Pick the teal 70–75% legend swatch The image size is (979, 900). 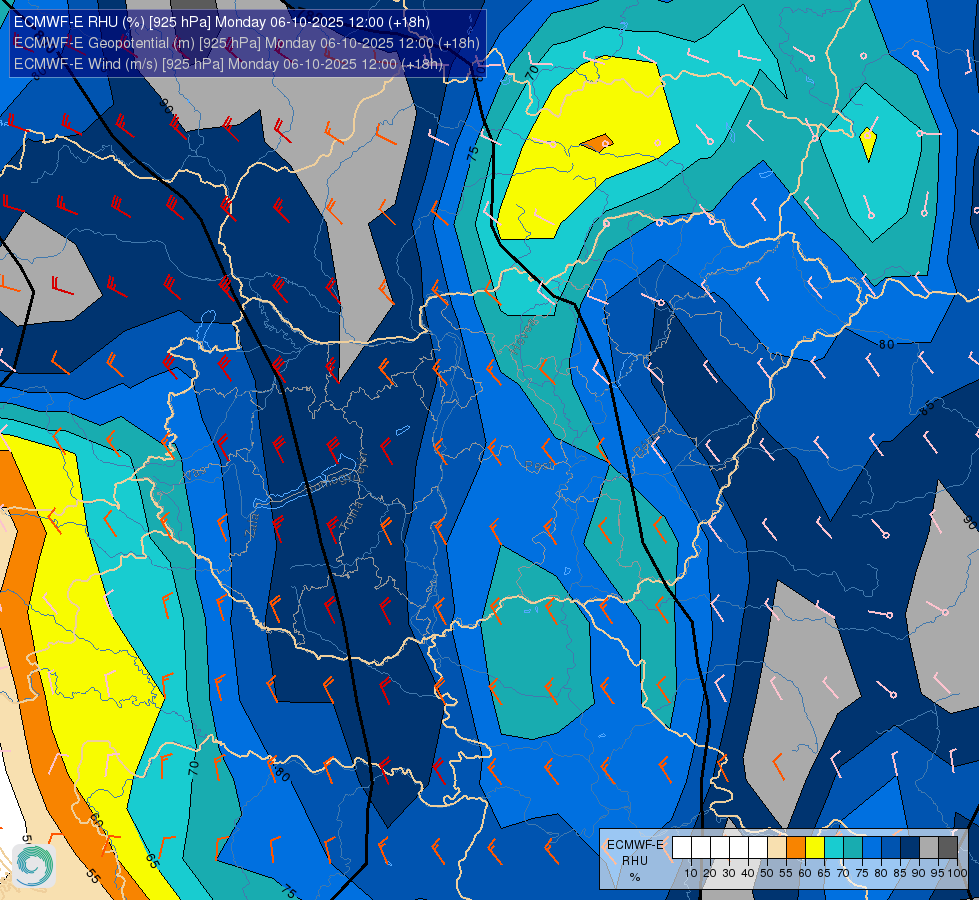pos(853,848)
